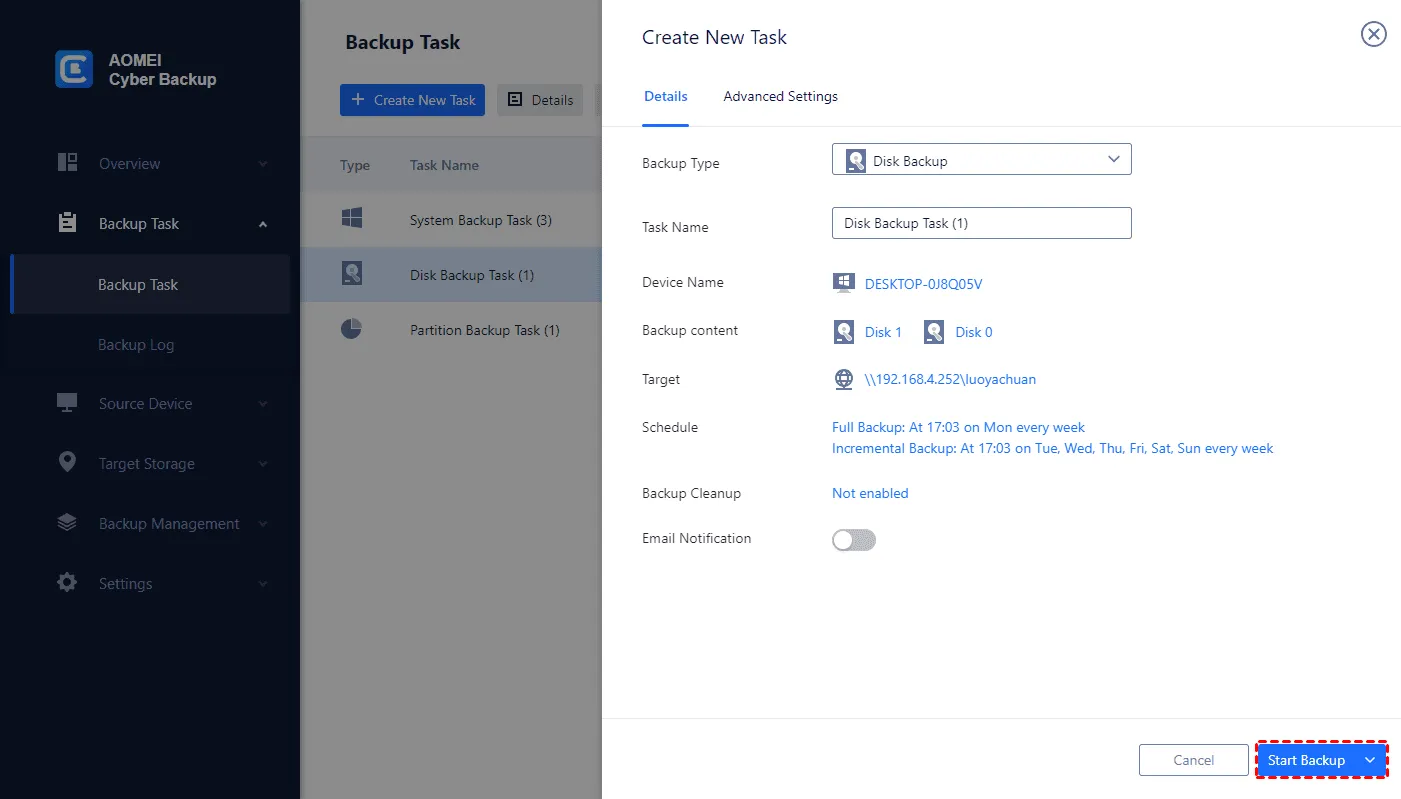Enable the Email Notification toggle
Screen dimensions: 1401x799
[x=854, y=540]
